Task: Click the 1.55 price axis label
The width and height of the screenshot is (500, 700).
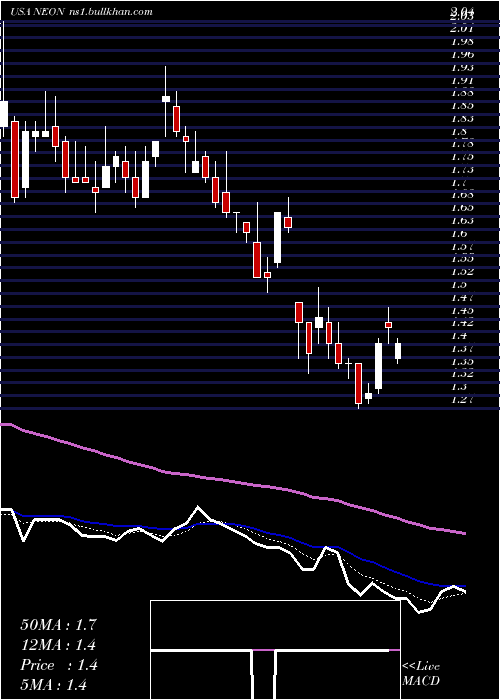Action: click(x=462, y=258)
